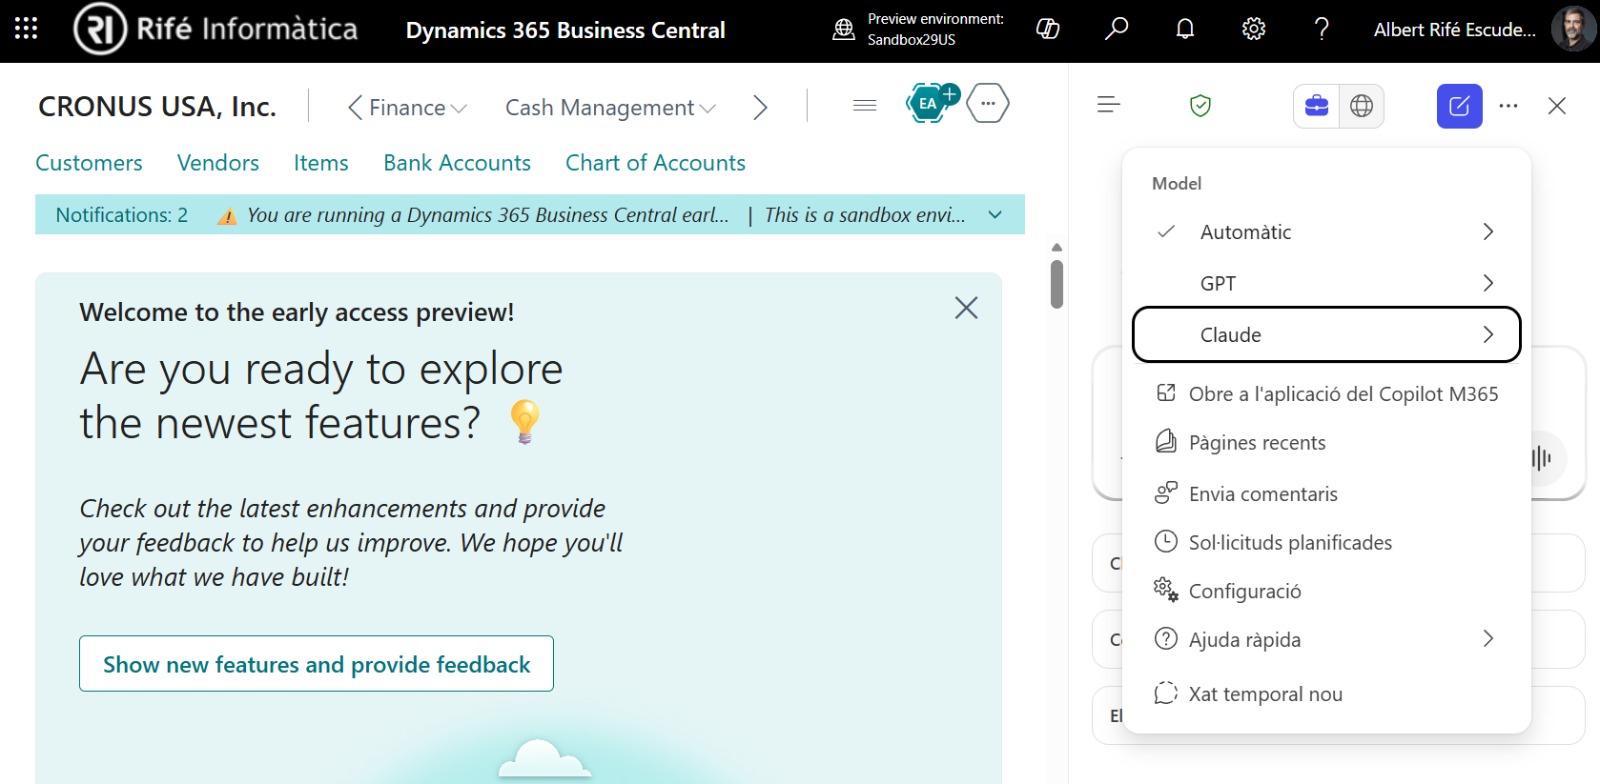Click the voice waveform microphone icon
The image size is (1600, 784).
pos(1541,458)
